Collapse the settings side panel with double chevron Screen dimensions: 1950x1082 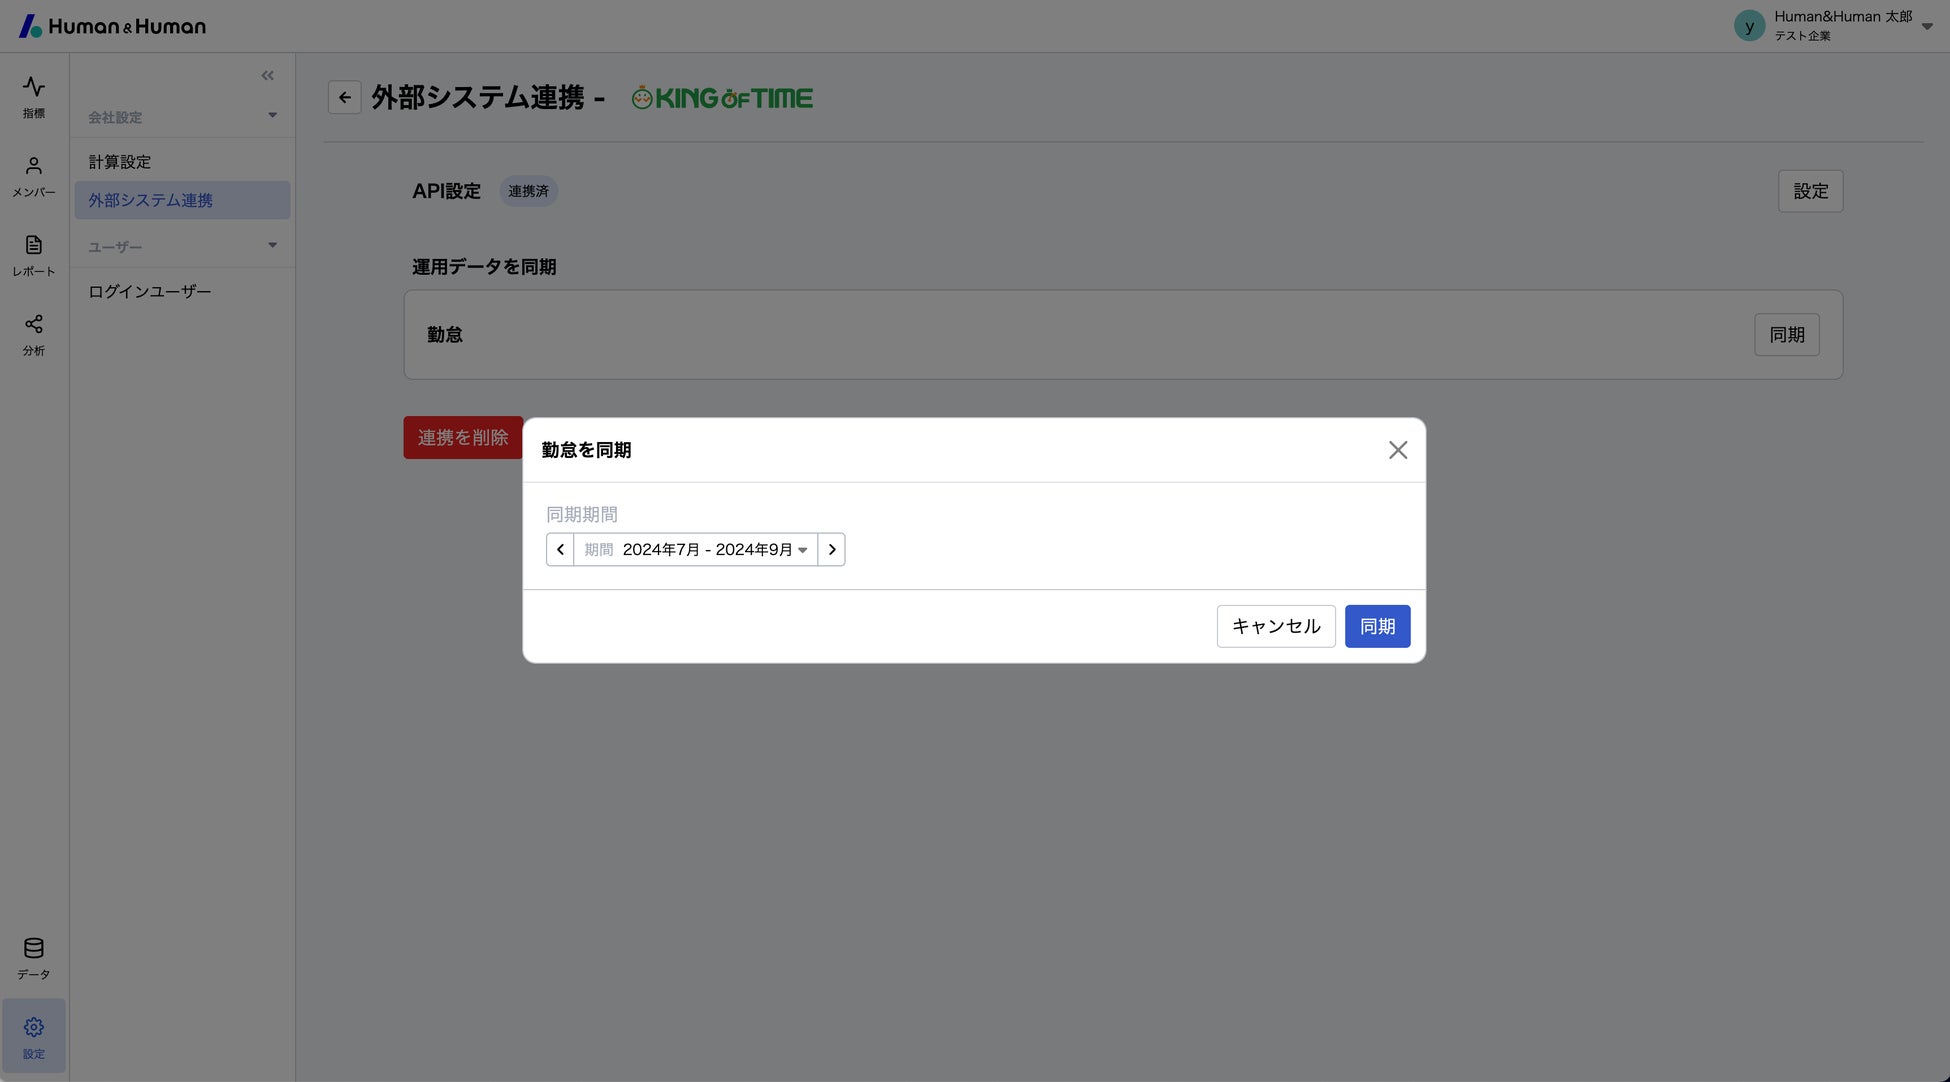[x=267, y=76]
